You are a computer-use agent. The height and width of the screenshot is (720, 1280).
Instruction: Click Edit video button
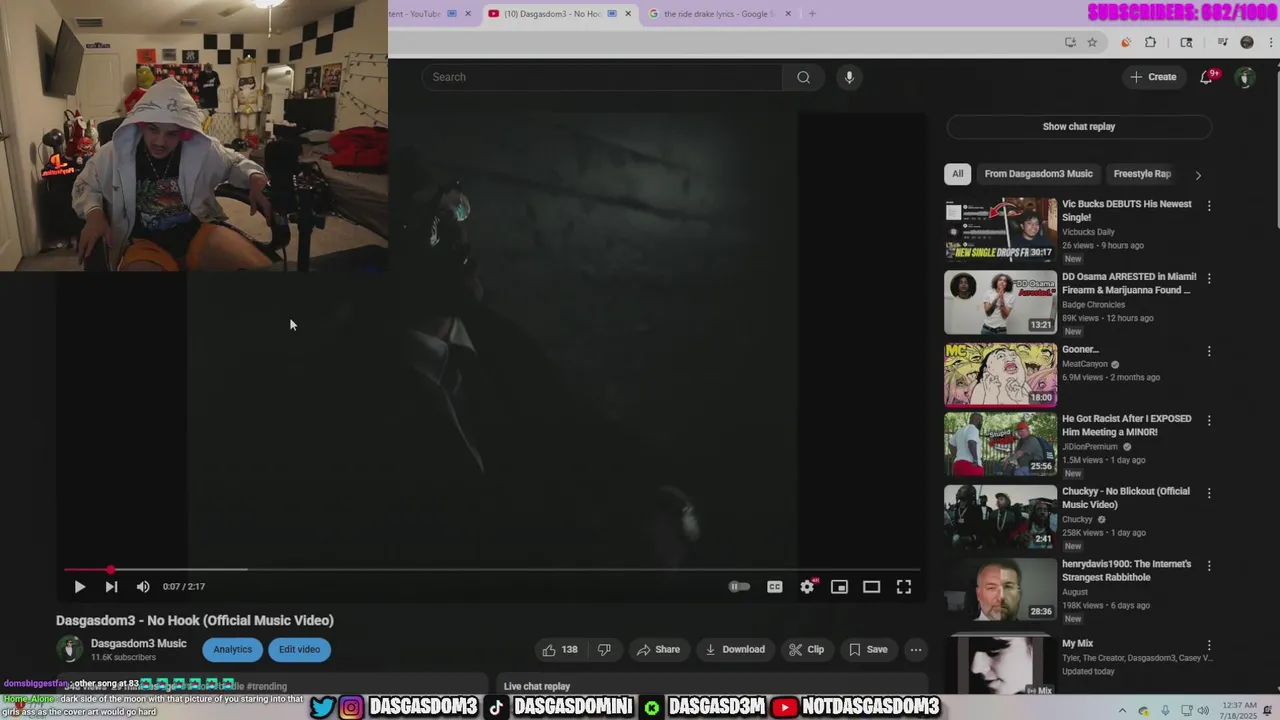299,650
